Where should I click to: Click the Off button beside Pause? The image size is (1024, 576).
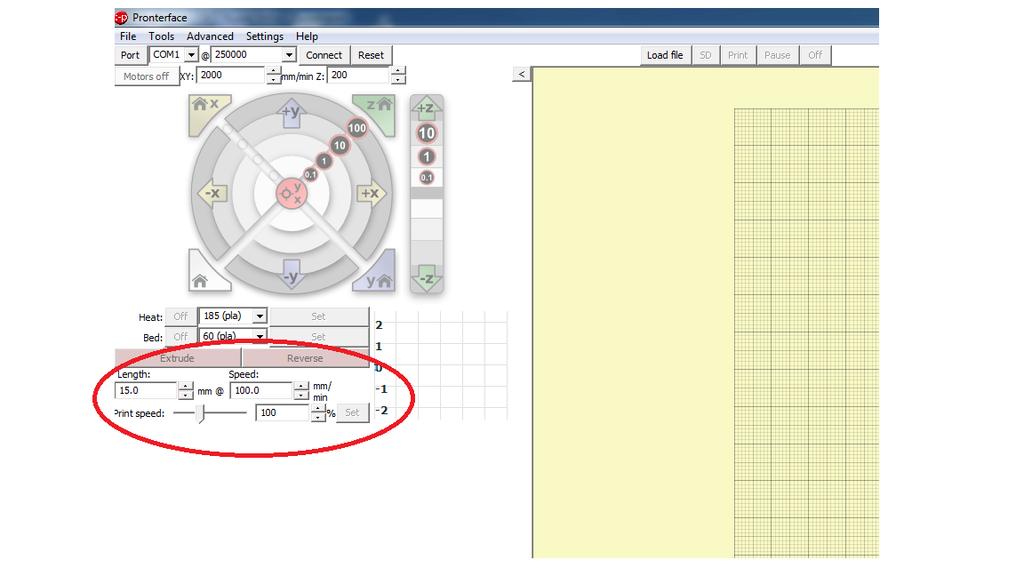coord(815,56)
